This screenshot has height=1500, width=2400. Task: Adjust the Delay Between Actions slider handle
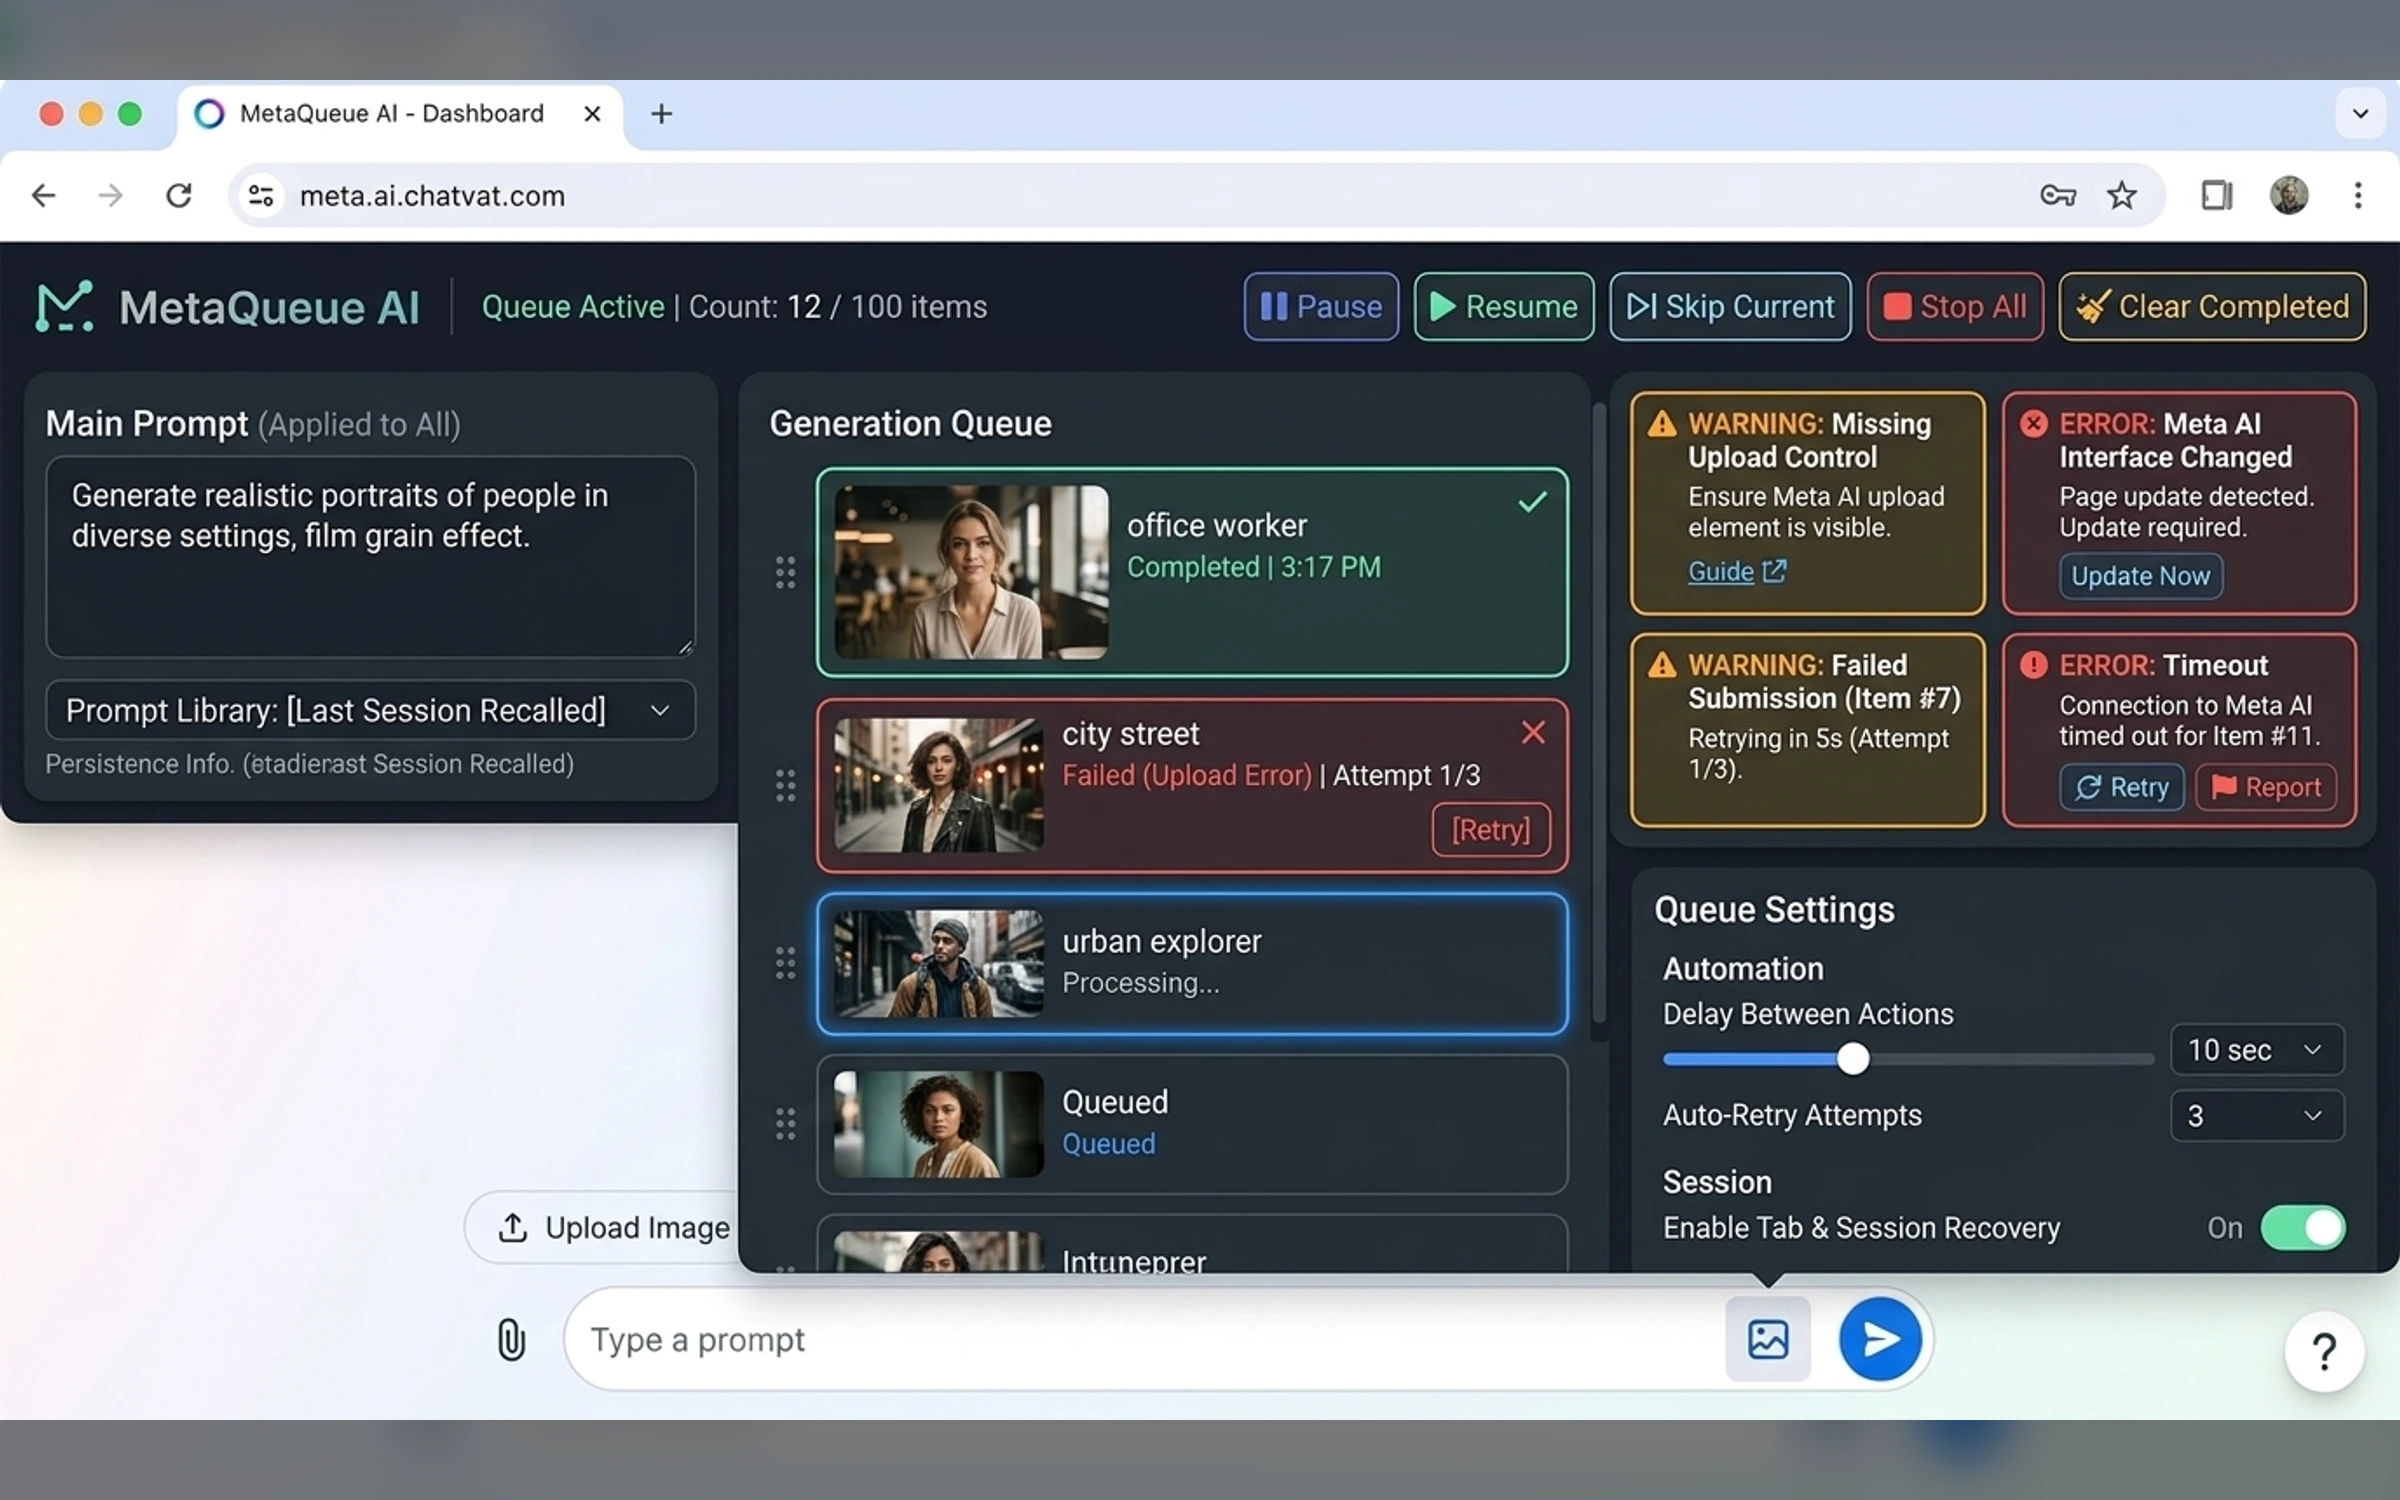pos(1853,1058)
